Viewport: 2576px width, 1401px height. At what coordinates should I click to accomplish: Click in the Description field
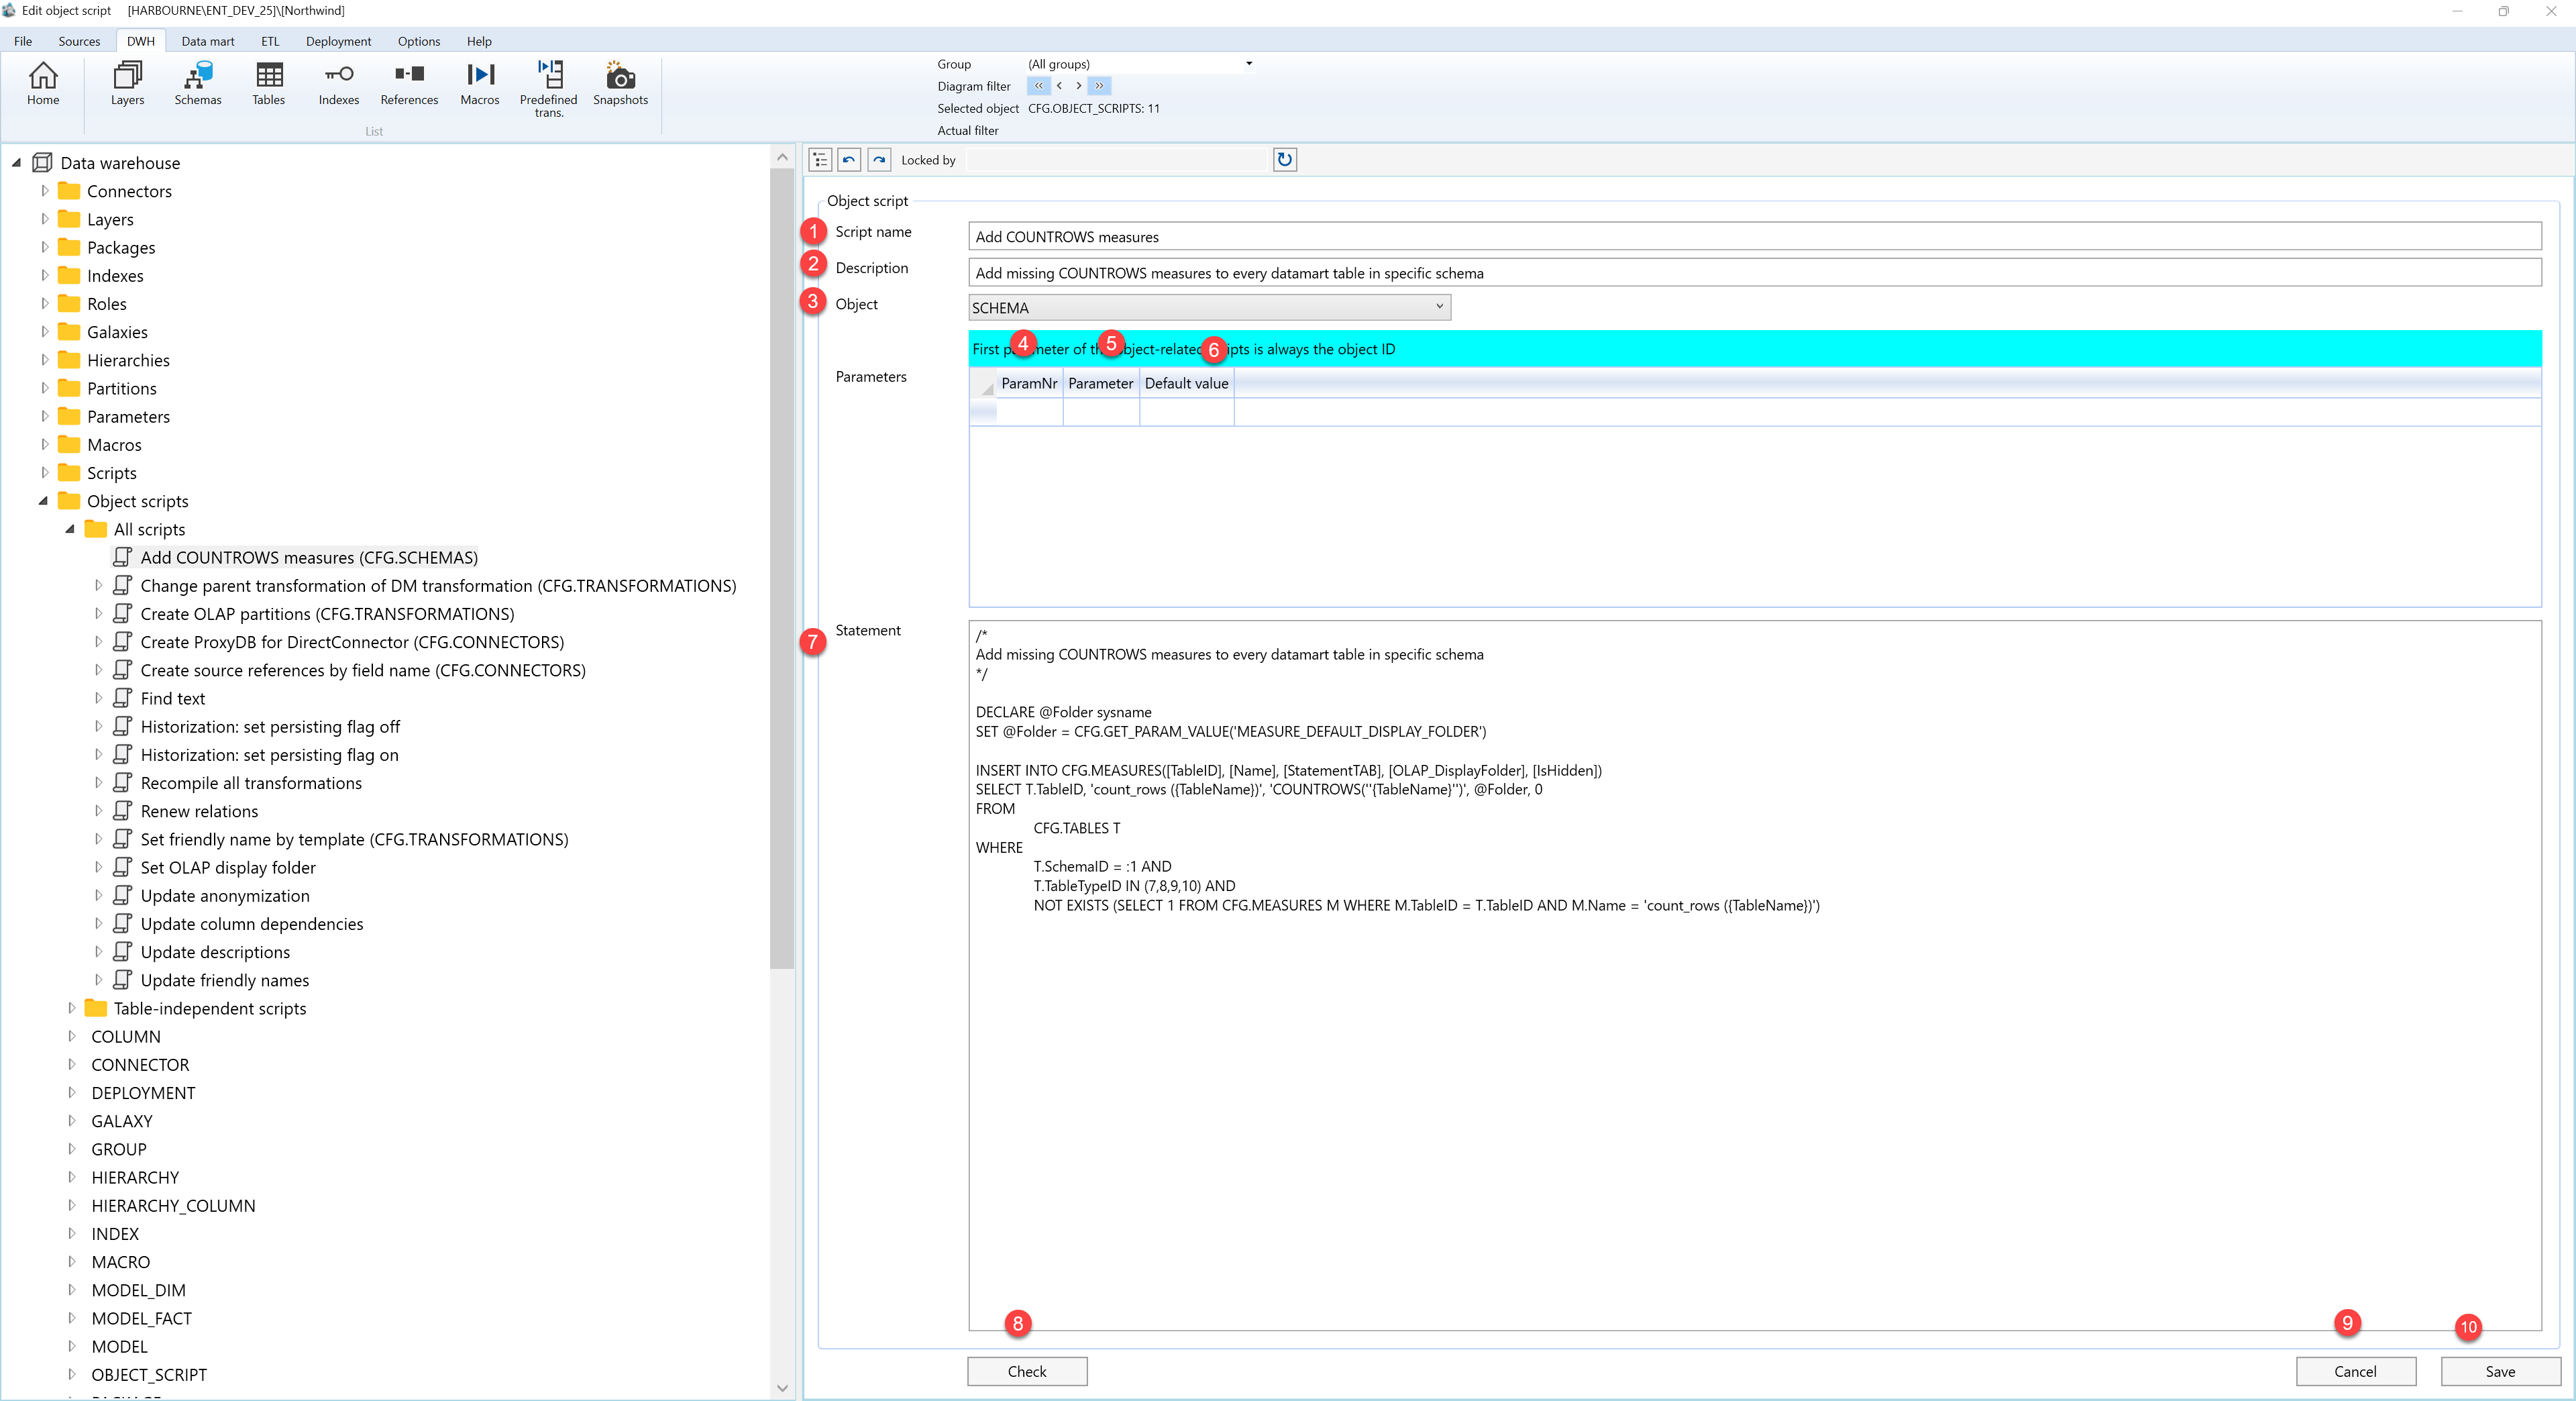click(1755, 273)
